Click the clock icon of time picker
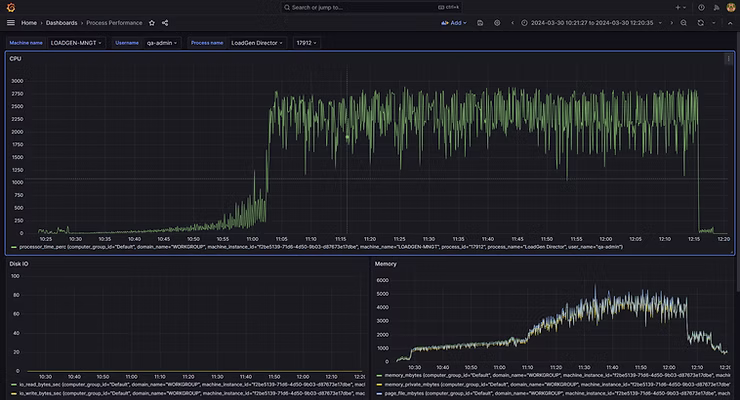This screenshot has height=400, width=740. (524, 23)
